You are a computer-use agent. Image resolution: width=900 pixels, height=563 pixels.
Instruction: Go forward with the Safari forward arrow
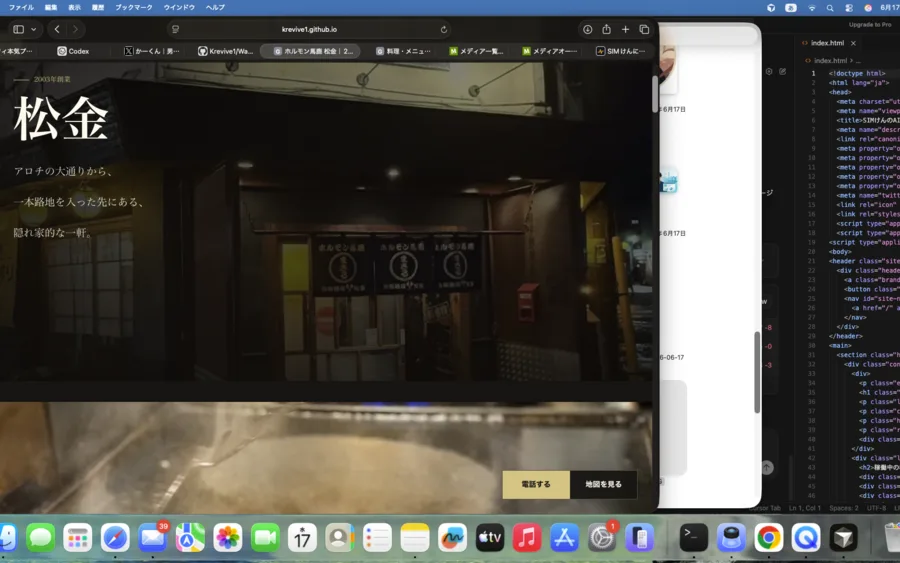pos(75,29)
